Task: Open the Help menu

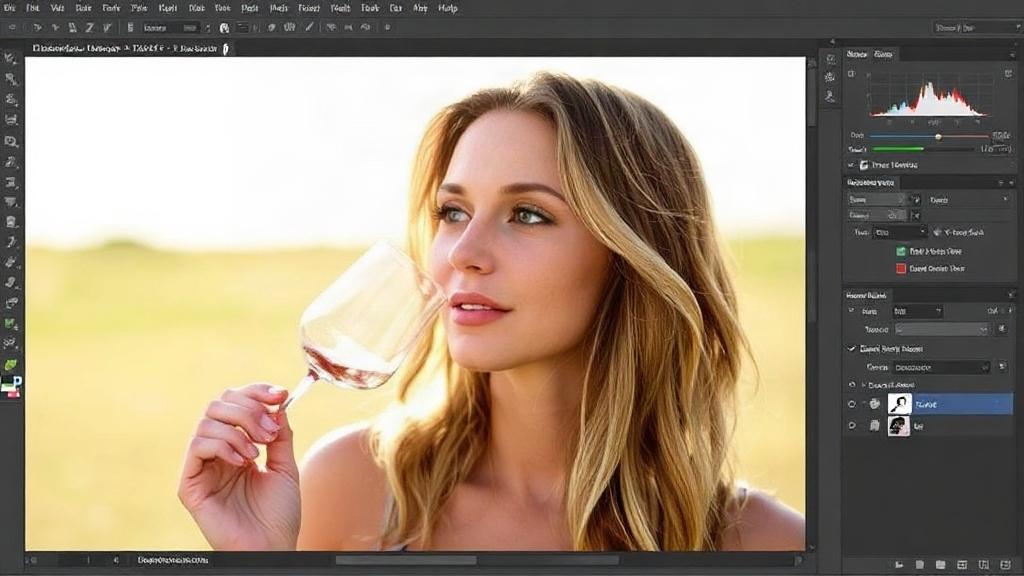Action: tap(447, 8)
